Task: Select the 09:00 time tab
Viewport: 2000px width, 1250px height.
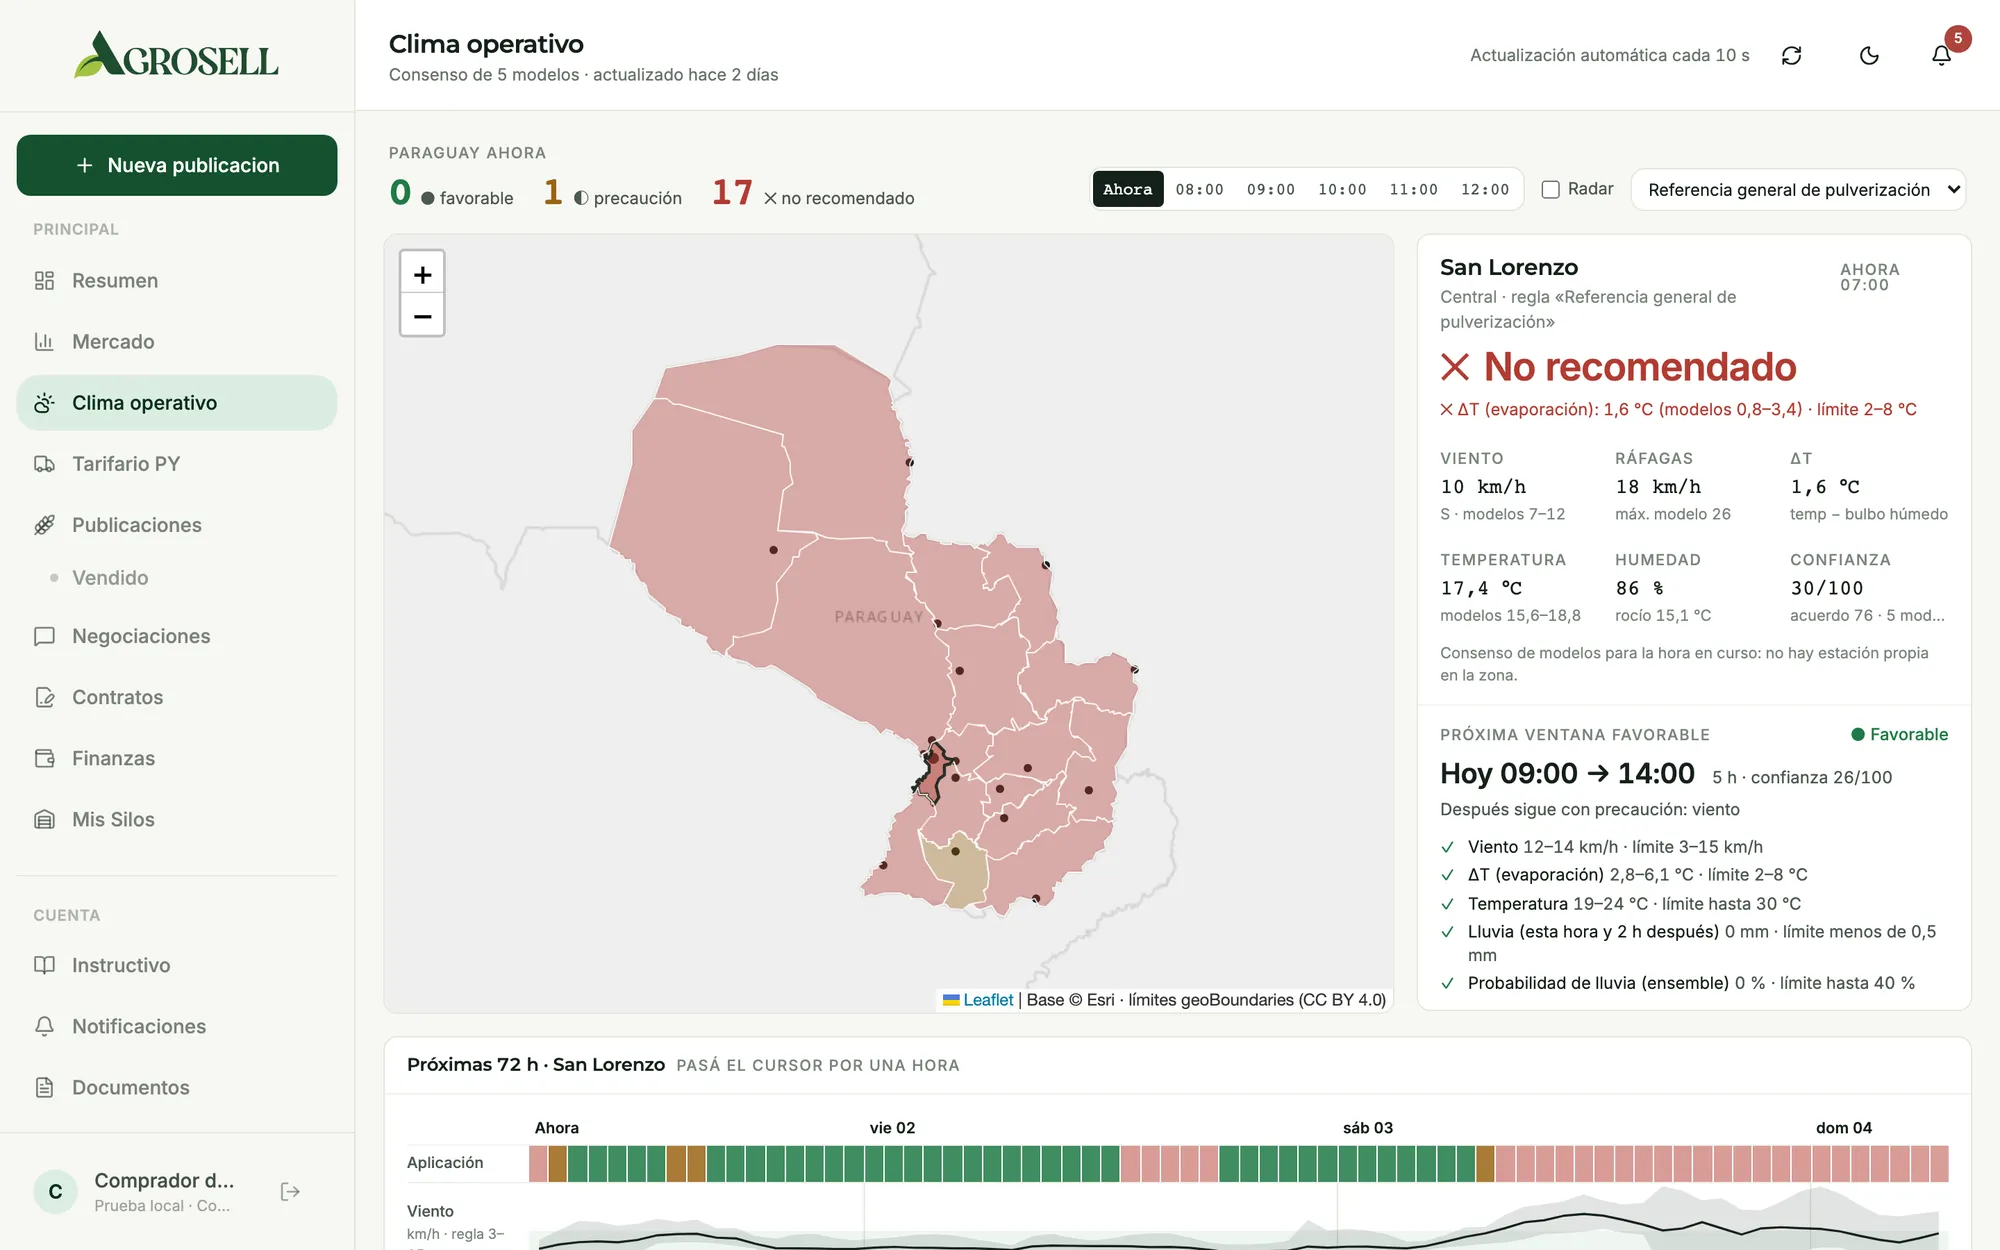Action: (1270, 189)
